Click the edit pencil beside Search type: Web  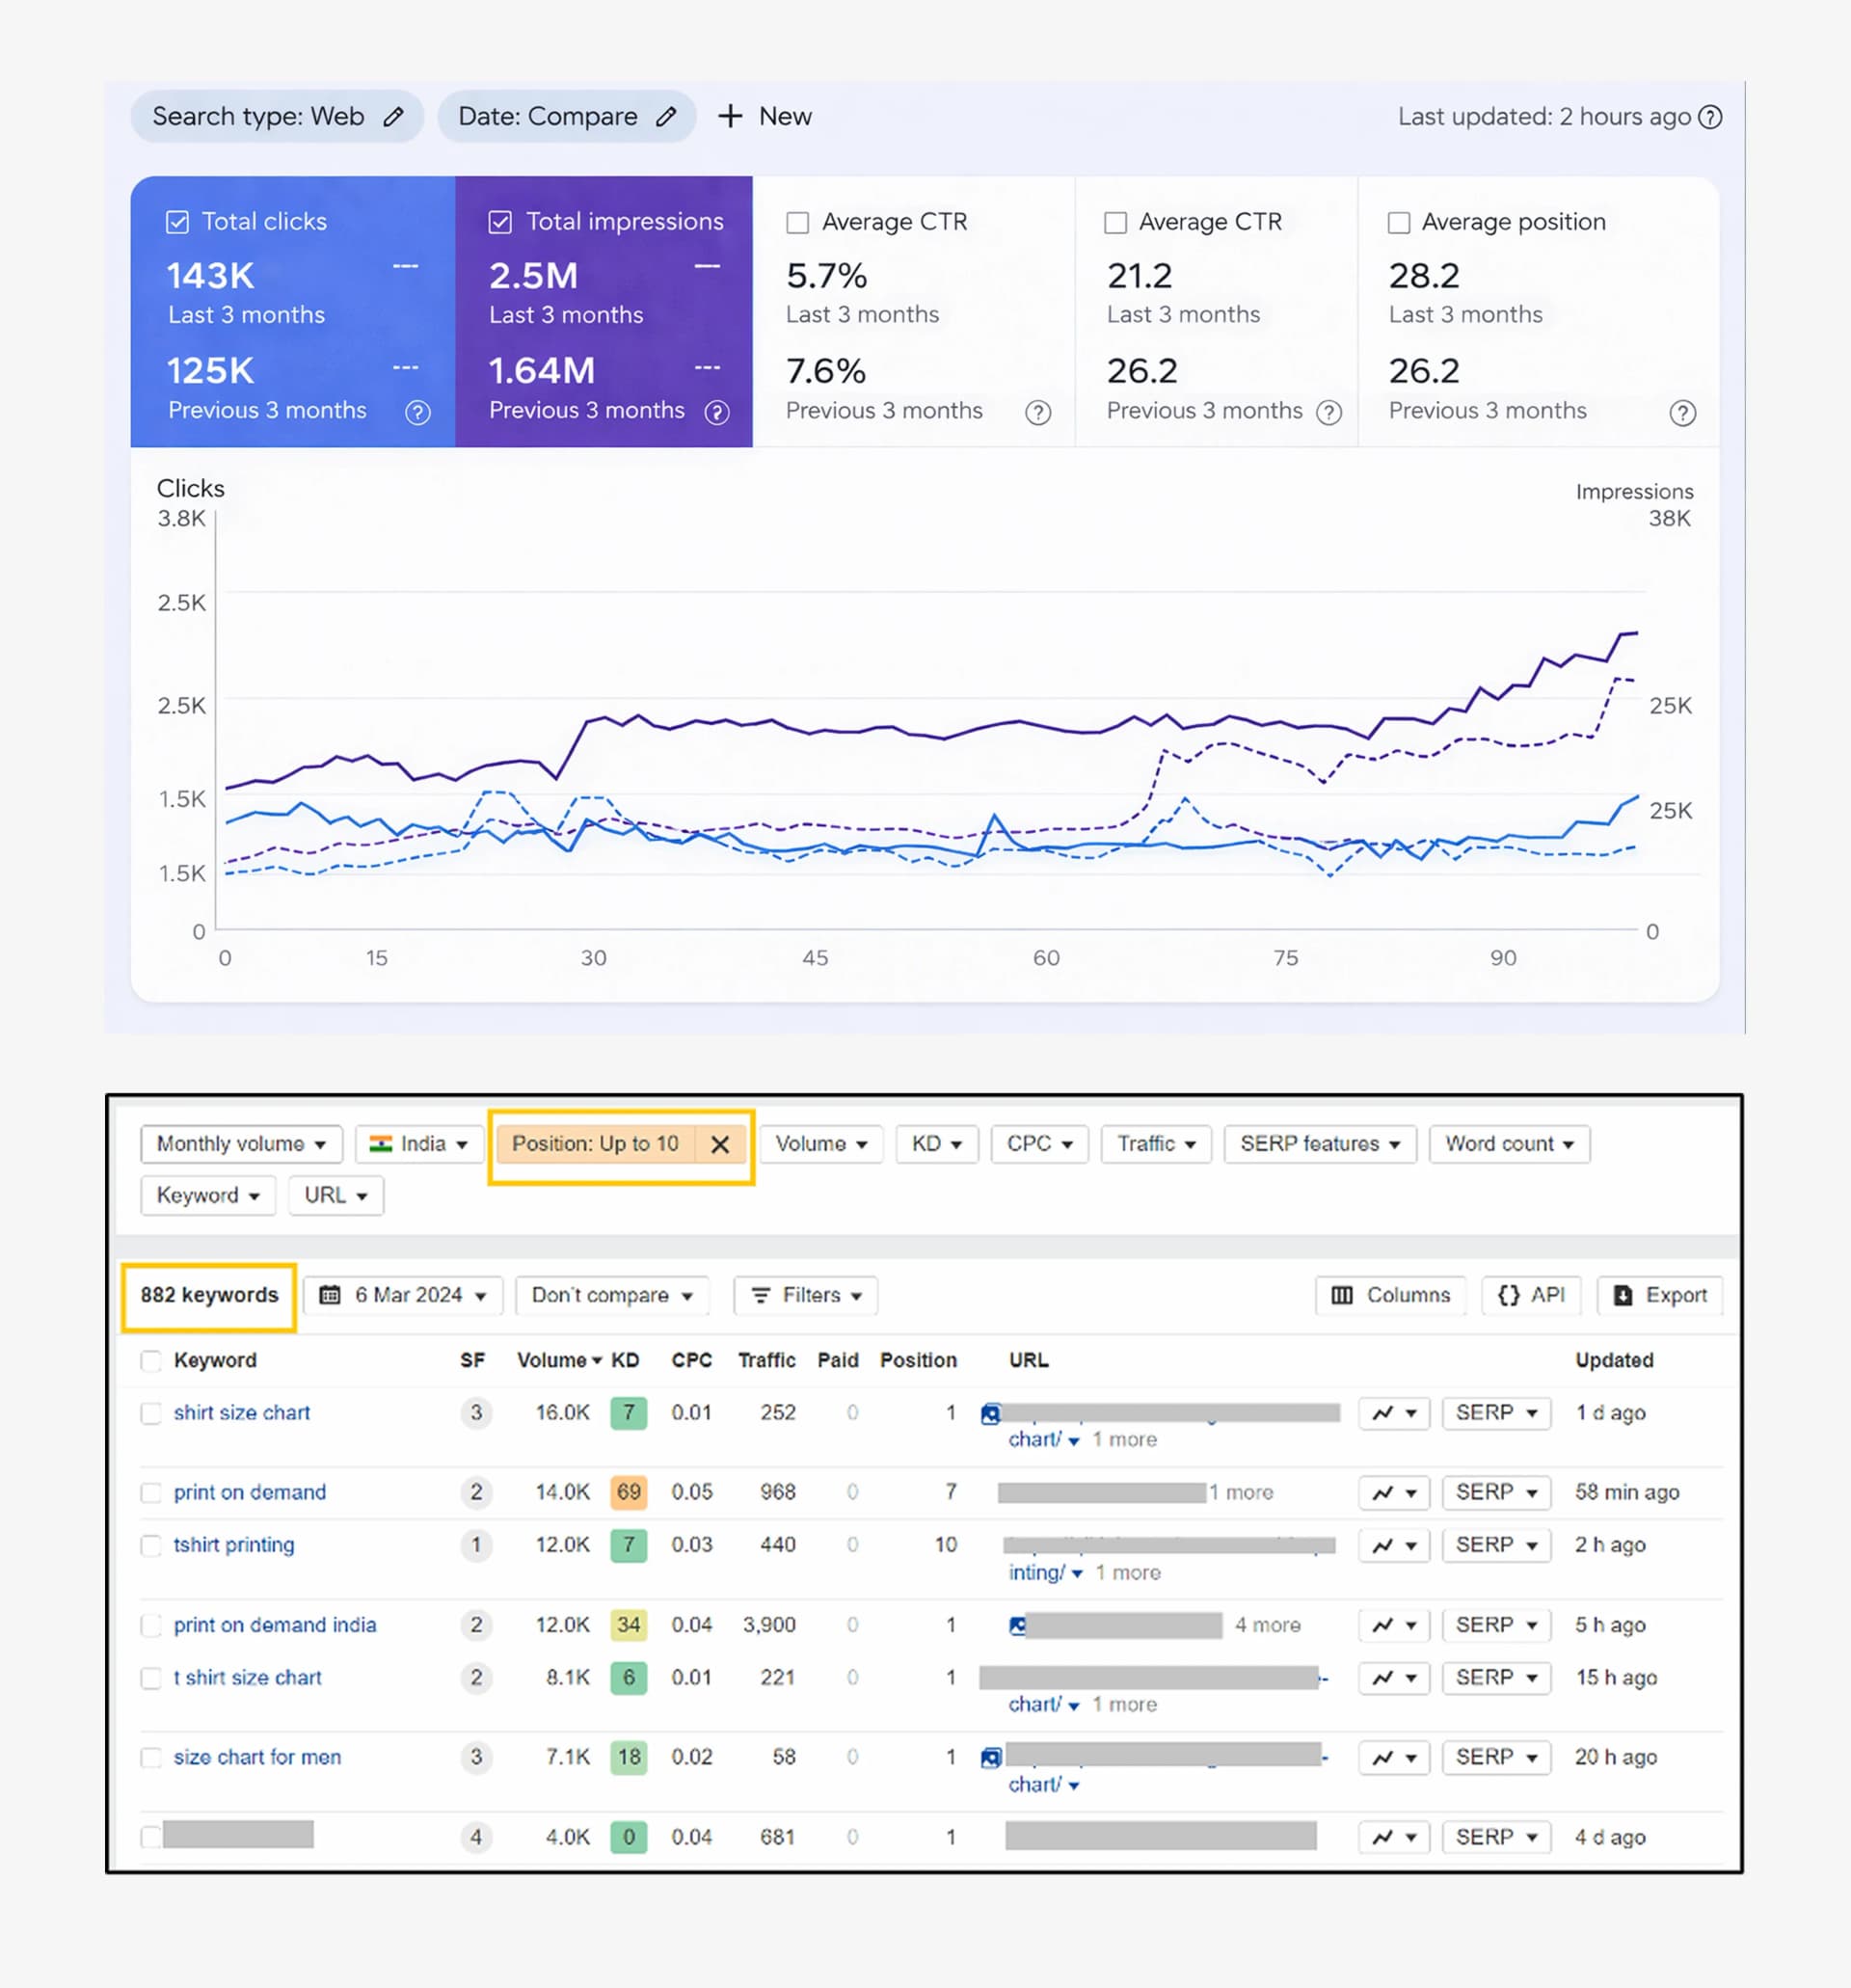[x=394, y=117]
